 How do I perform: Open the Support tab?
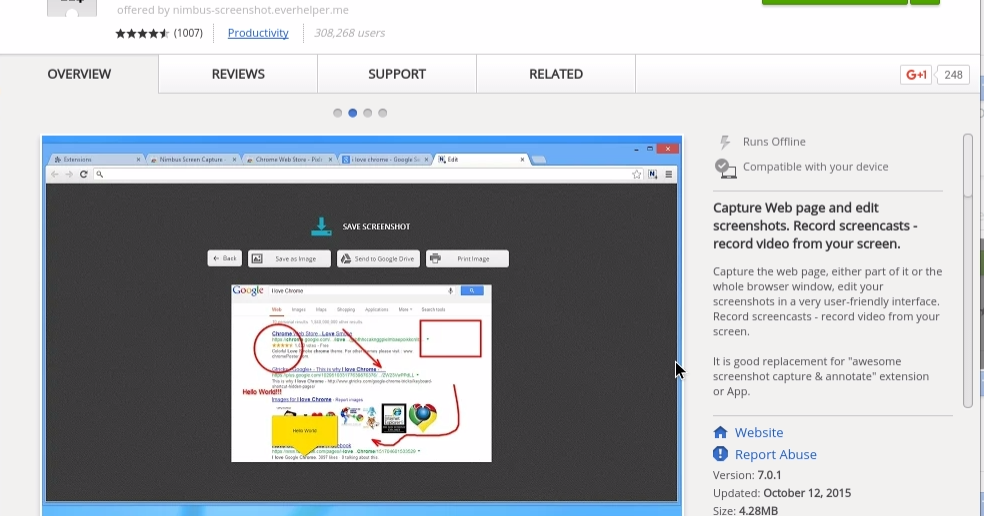click(397, 74)
